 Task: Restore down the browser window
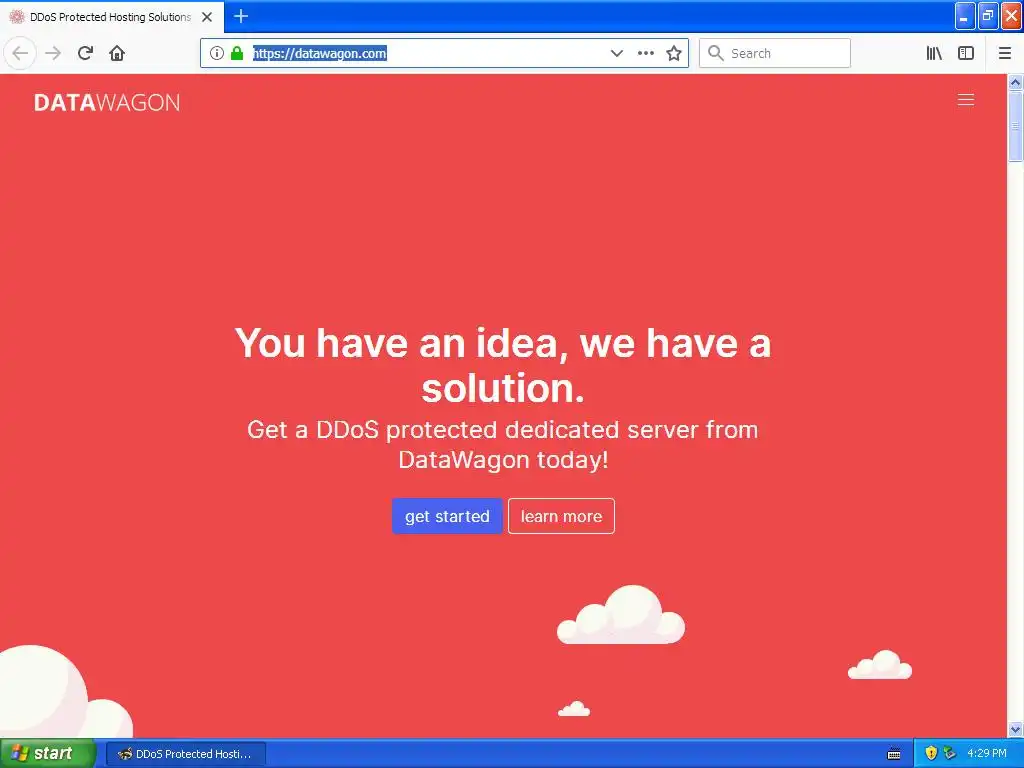coord(987,16)
